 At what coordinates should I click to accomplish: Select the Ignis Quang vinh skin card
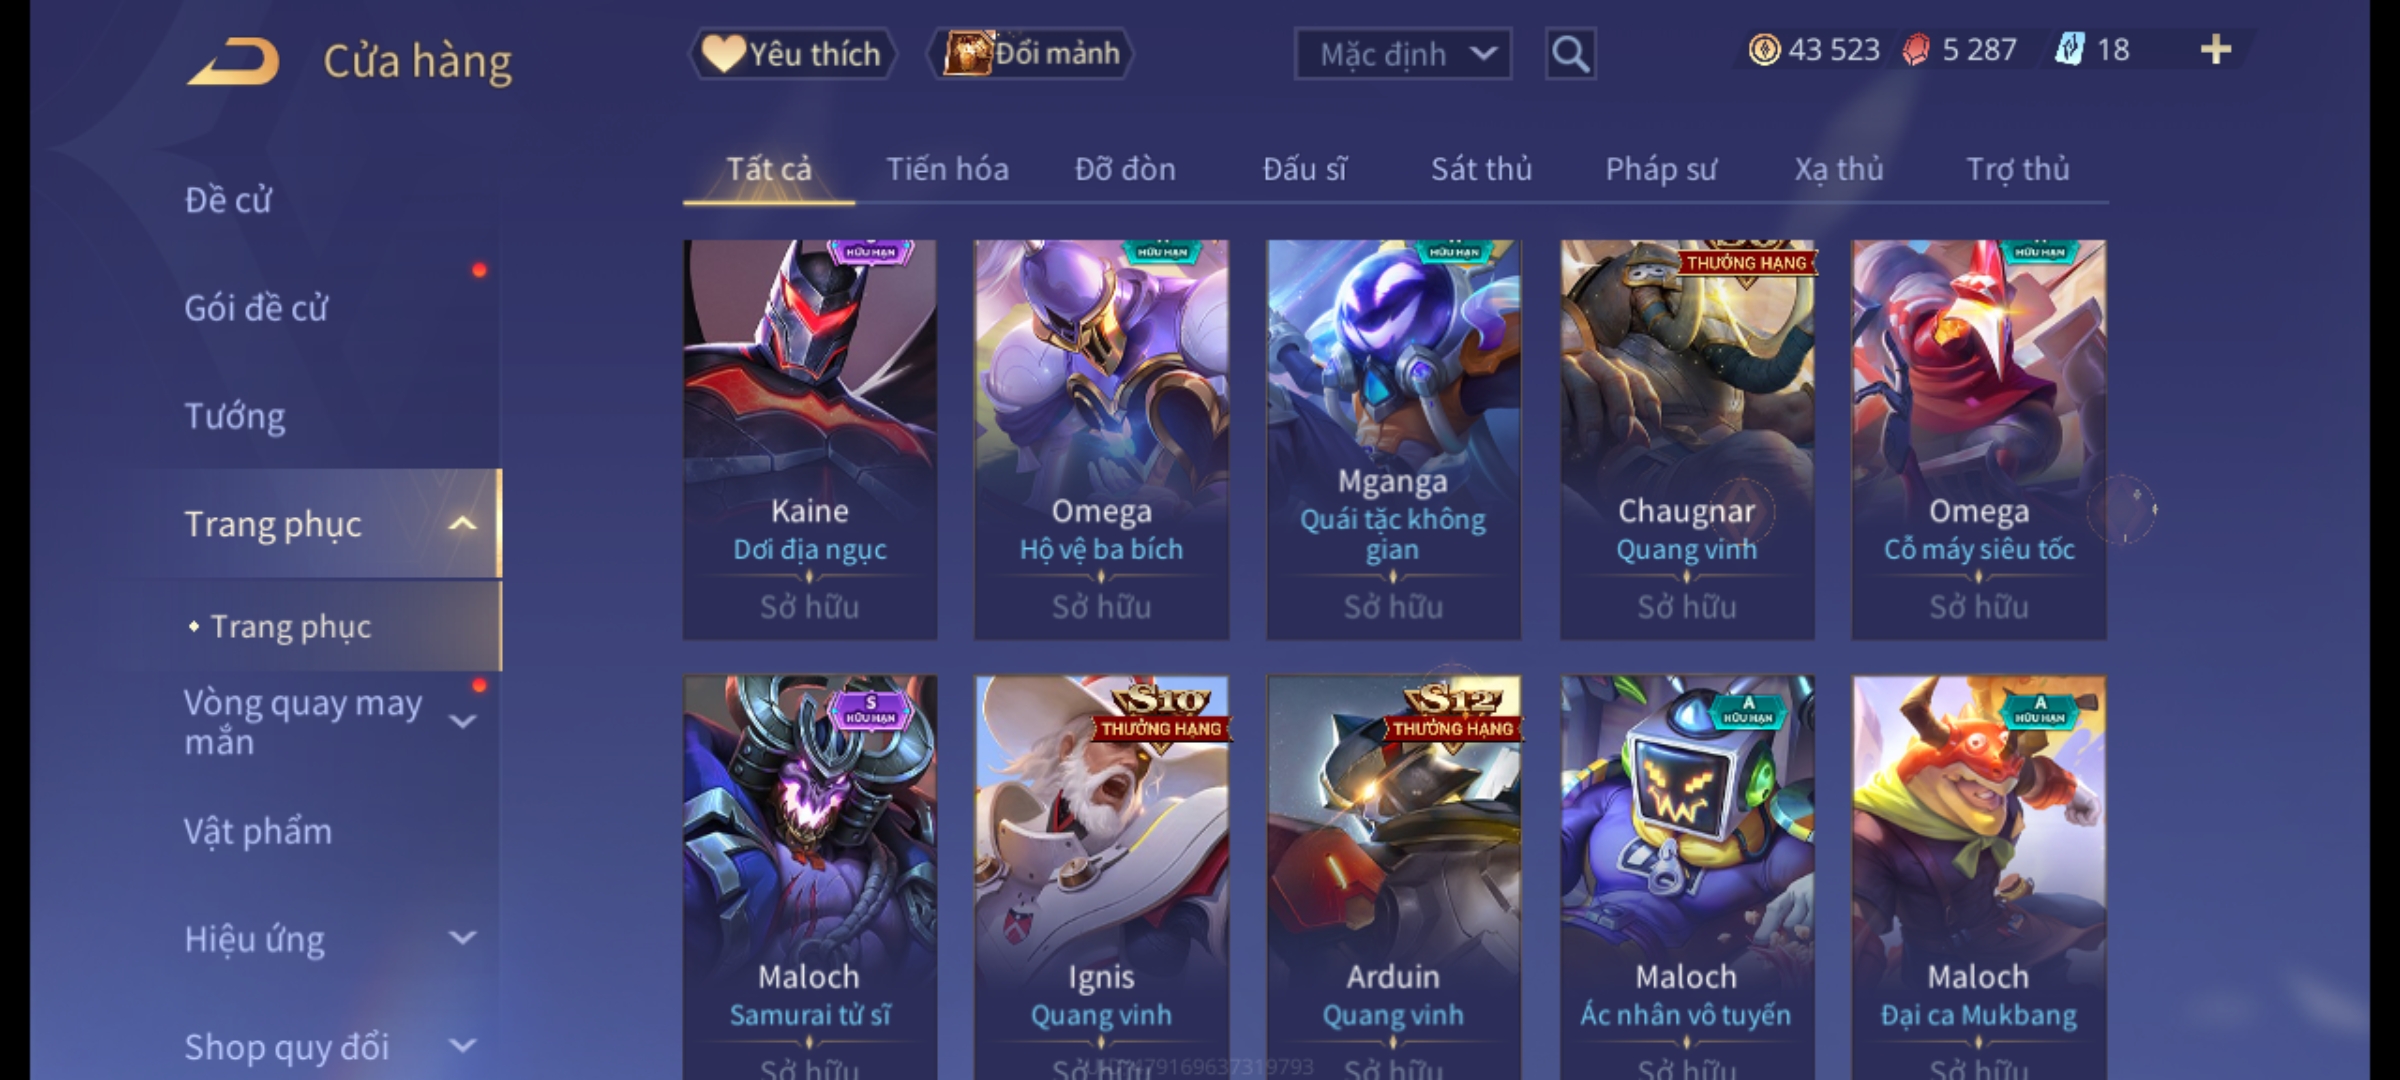pyautogui.click(x=1101, y=877)
